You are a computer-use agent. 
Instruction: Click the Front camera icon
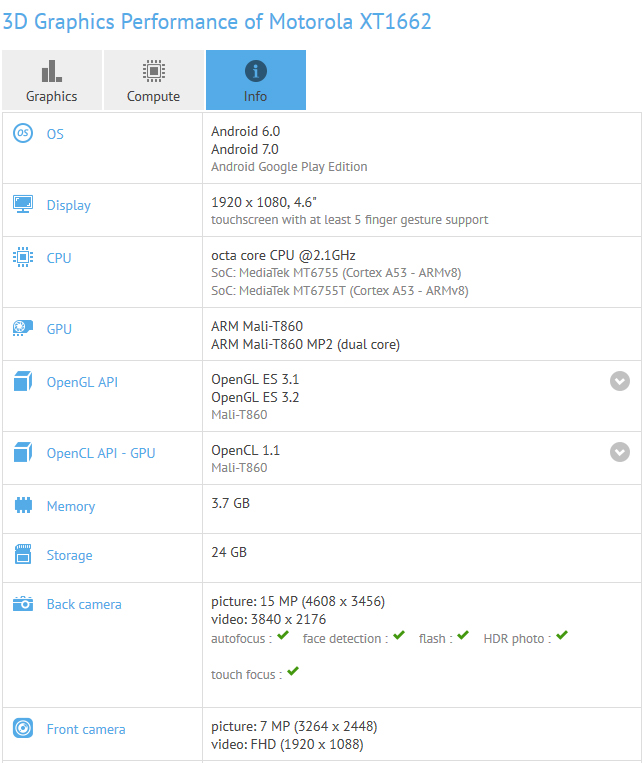[x=23, y=729]
